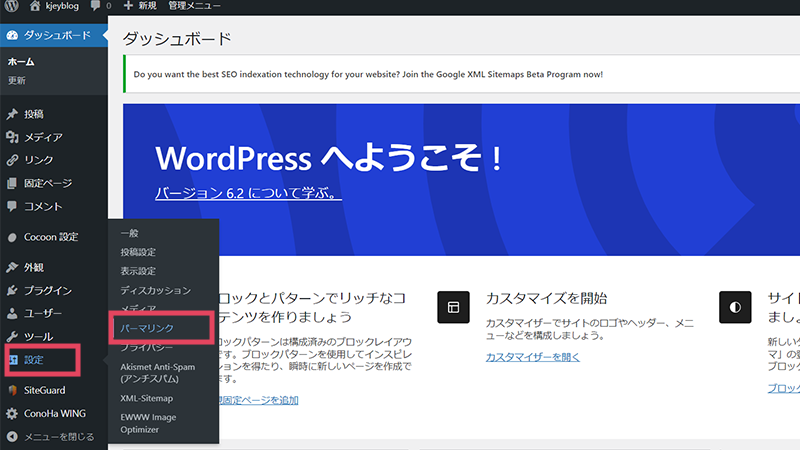Click the Google XML Sitemaps Beta notice text
The image size is (800, 450).
pos(368,74)
